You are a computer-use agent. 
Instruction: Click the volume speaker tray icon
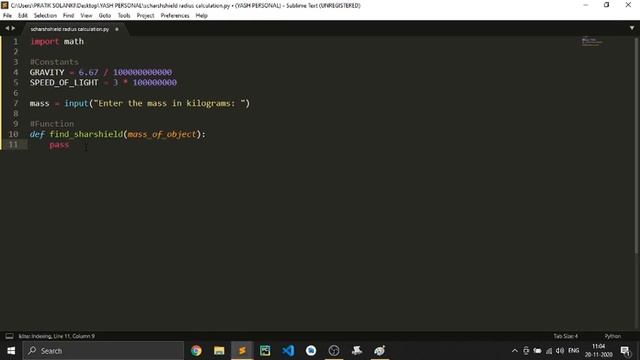(x=560, y=351)
